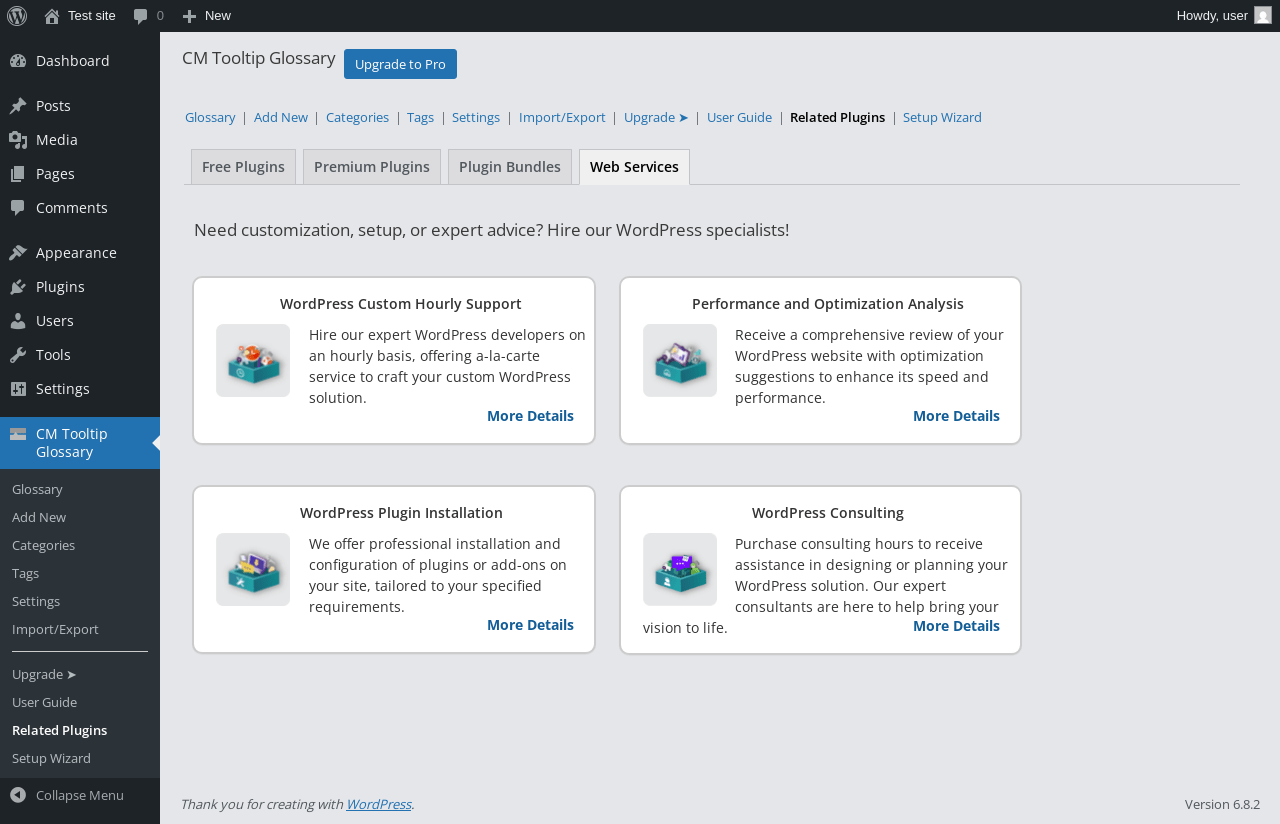The width and height of the screenshot is (1280, 824).
Task: Open the Tools wrench icon
Action: pos(18,355)
